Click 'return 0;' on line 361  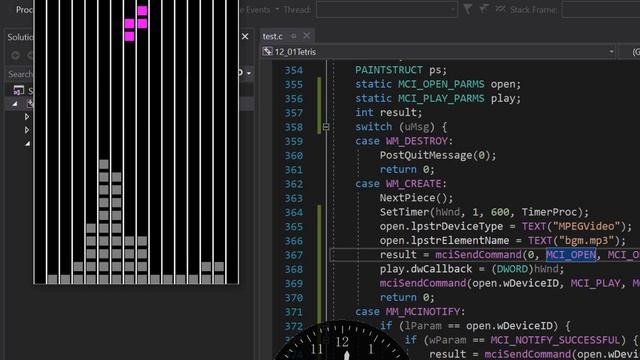tap(407, 169)
